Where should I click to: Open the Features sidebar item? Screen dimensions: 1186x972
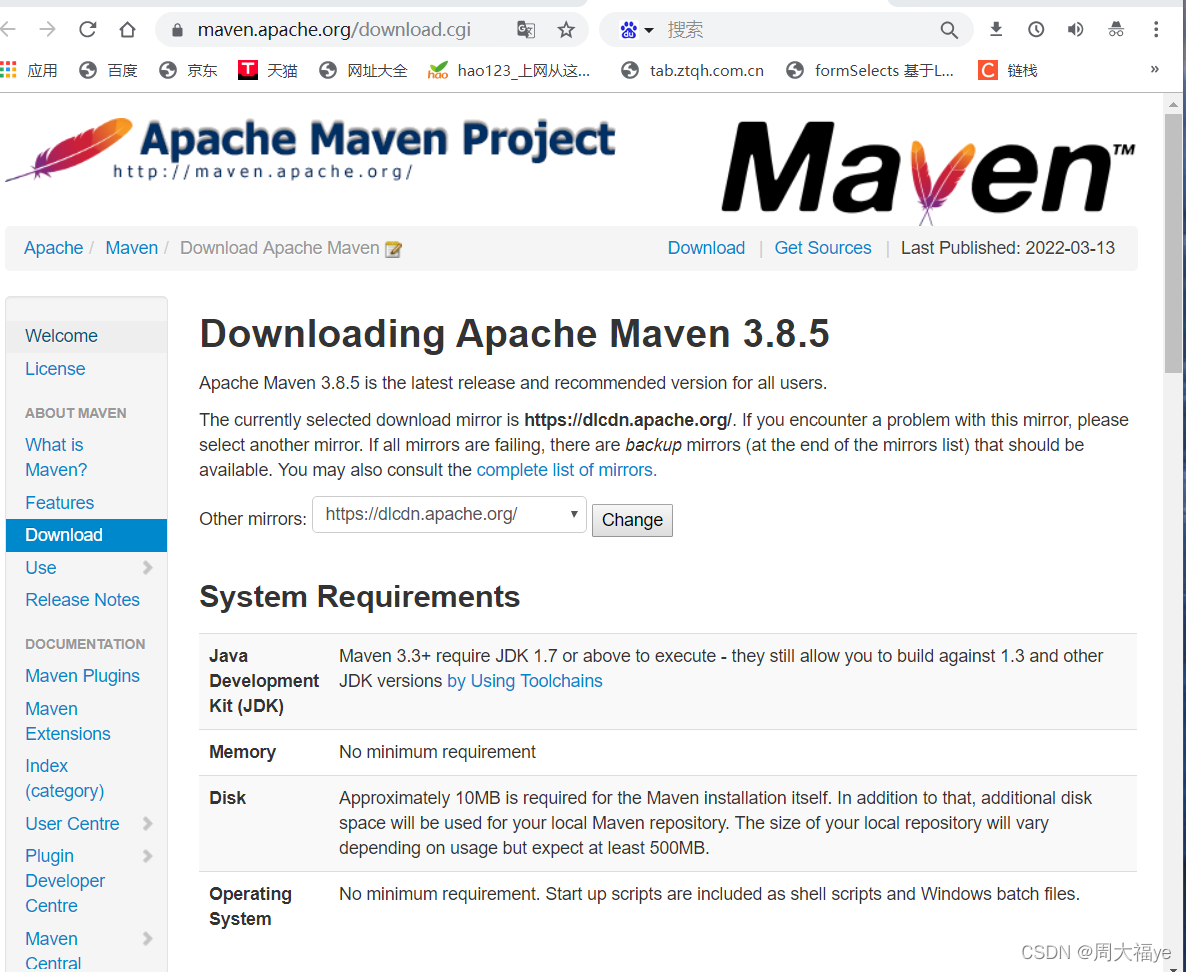86,503
